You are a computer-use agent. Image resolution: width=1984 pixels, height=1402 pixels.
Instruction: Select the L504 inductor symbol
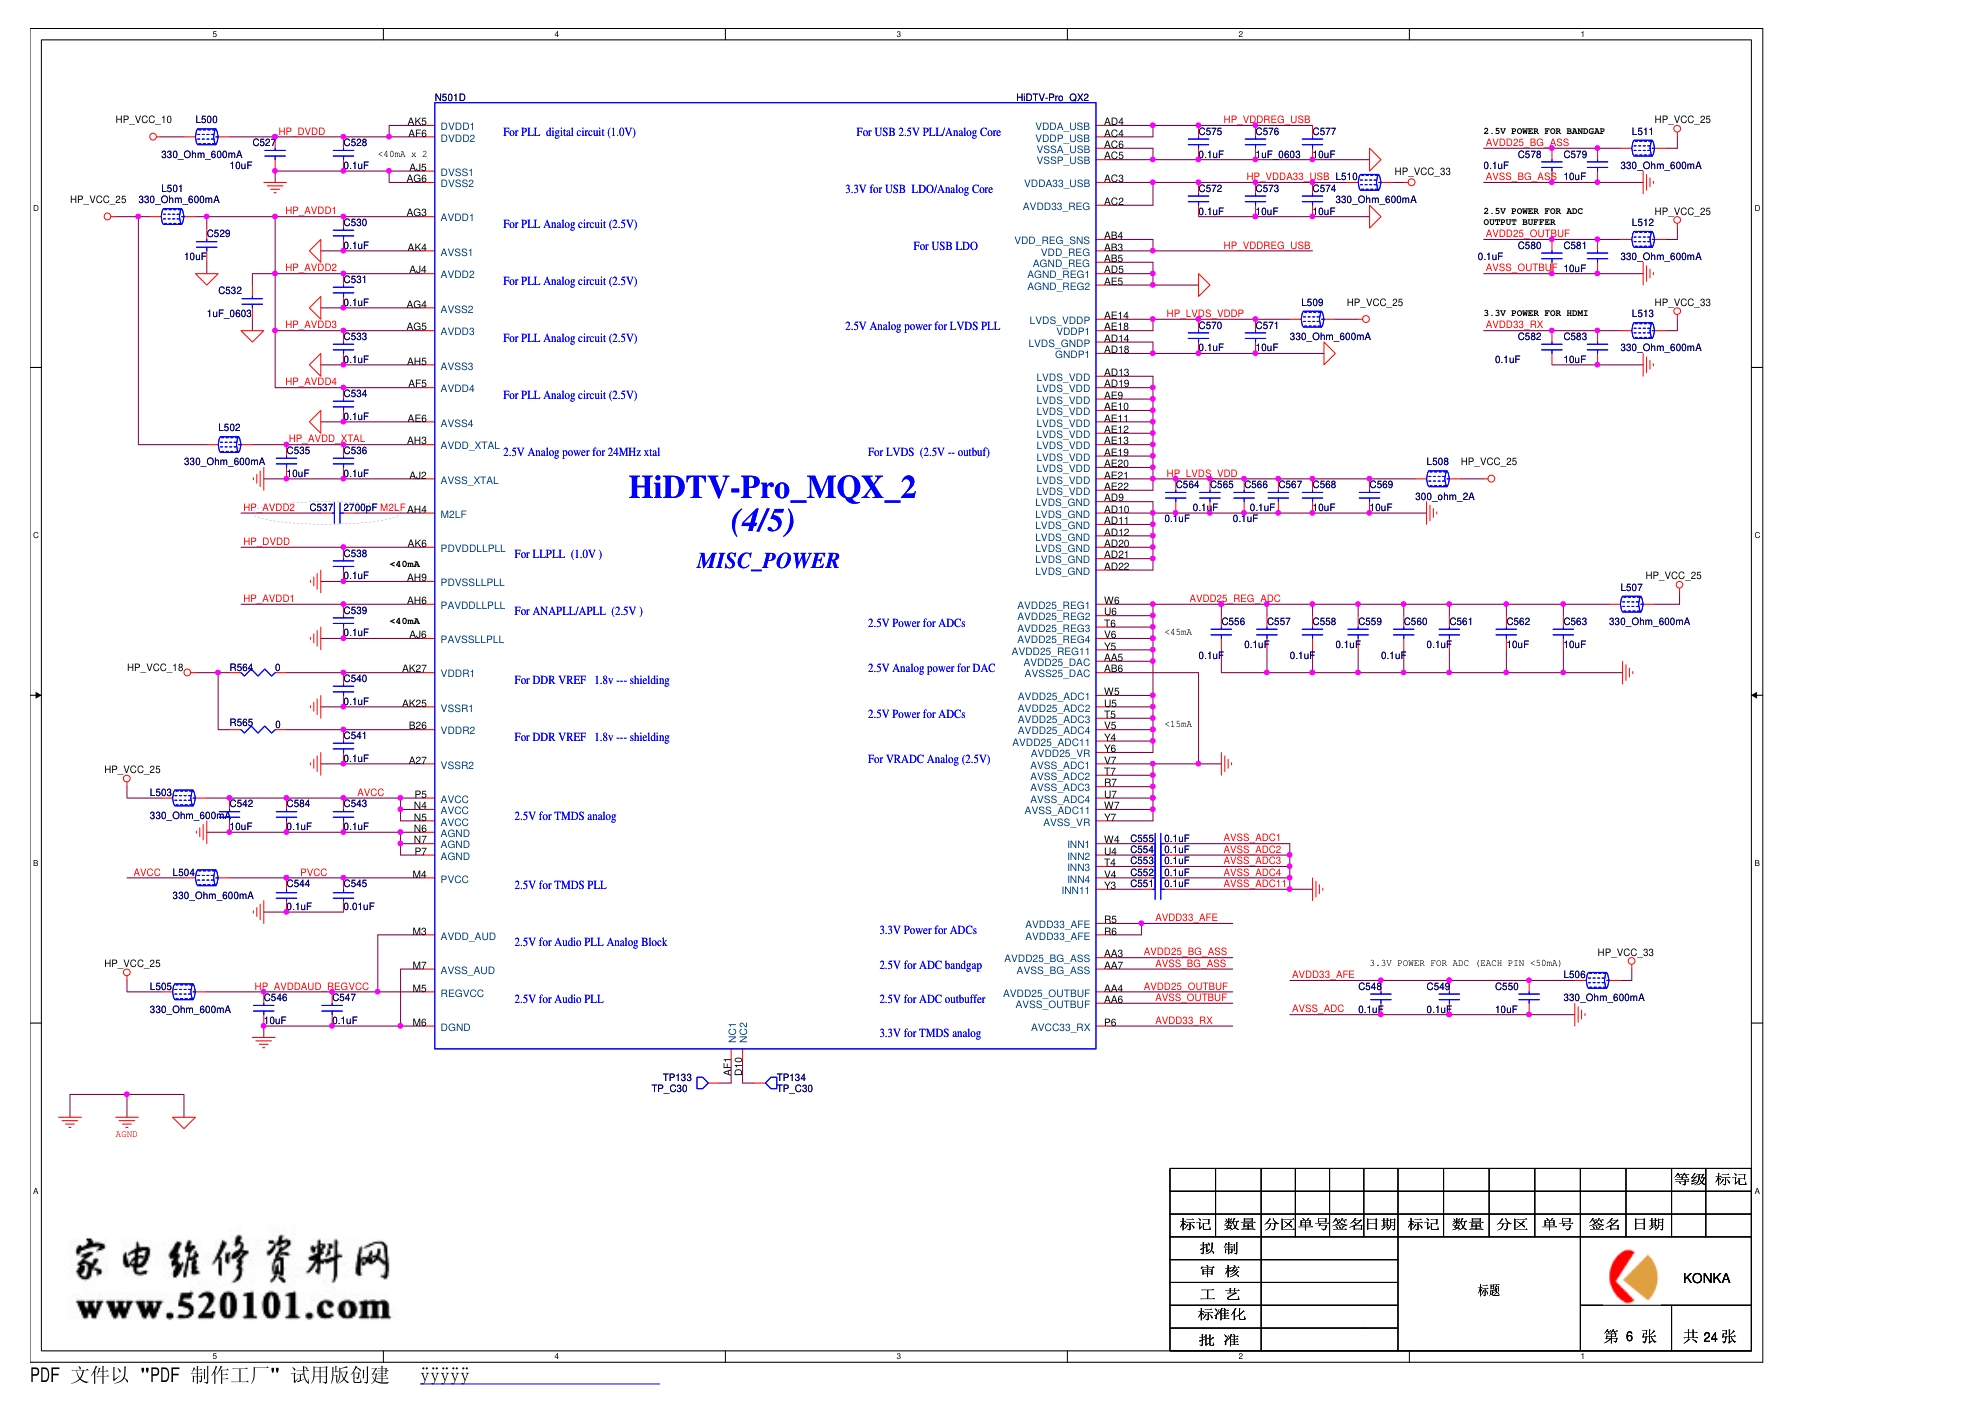(207, 878)
